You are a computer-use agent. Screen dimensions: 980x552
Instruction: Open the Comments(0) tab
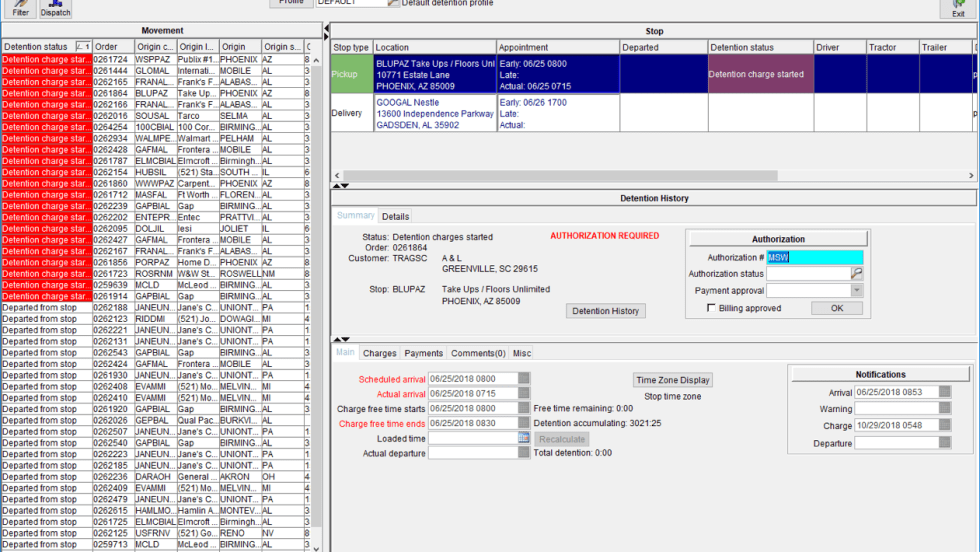tap(478, 353)
